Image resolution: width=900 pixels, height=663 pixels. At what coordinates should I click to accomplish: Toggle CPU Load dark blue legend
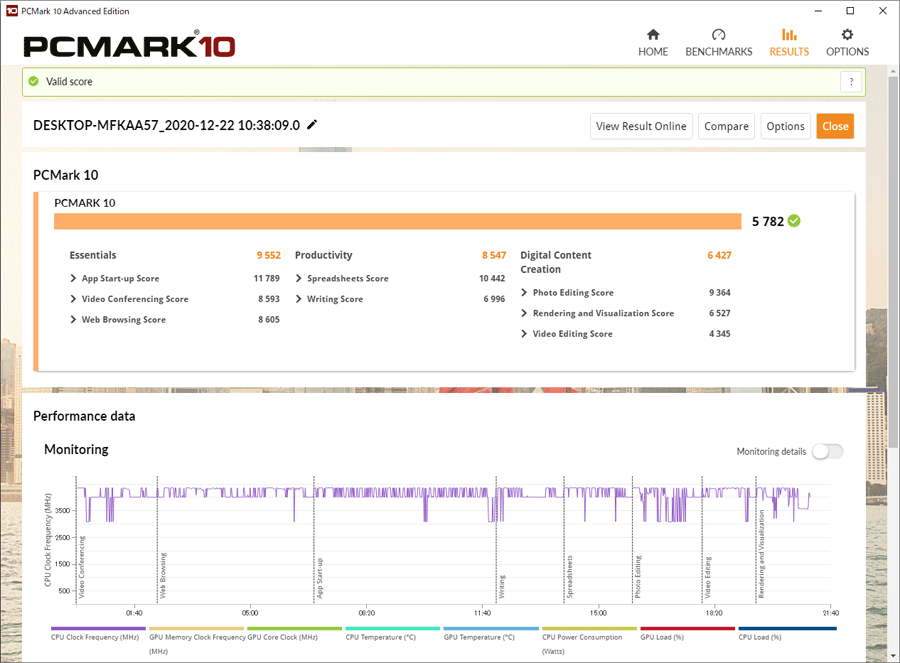click(x=787, y=634)
